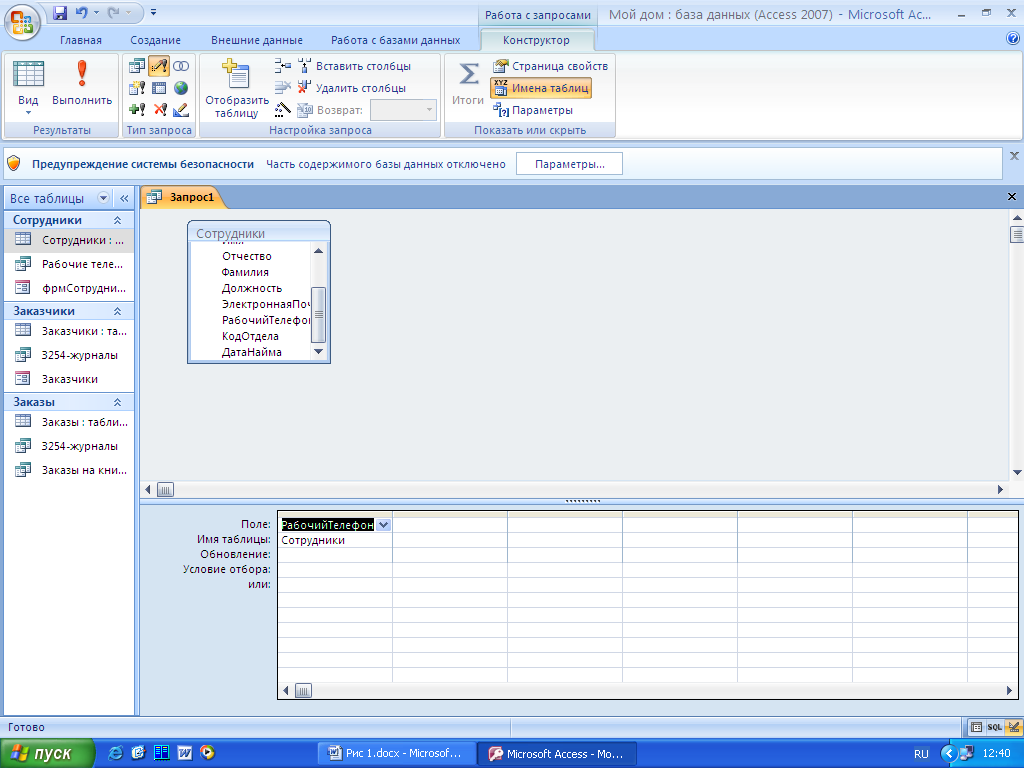Run the query with Выполнить
The height and width of the screenshot is (768, 1024).
pos(82,84)
